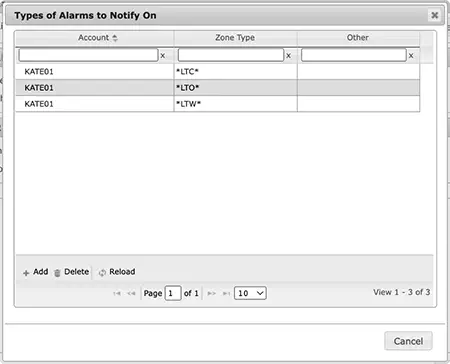The width and height of the screenshot is (450, 364).
Task: Click the *LTW* zone type cell
Action: click(x=235, y=104)
